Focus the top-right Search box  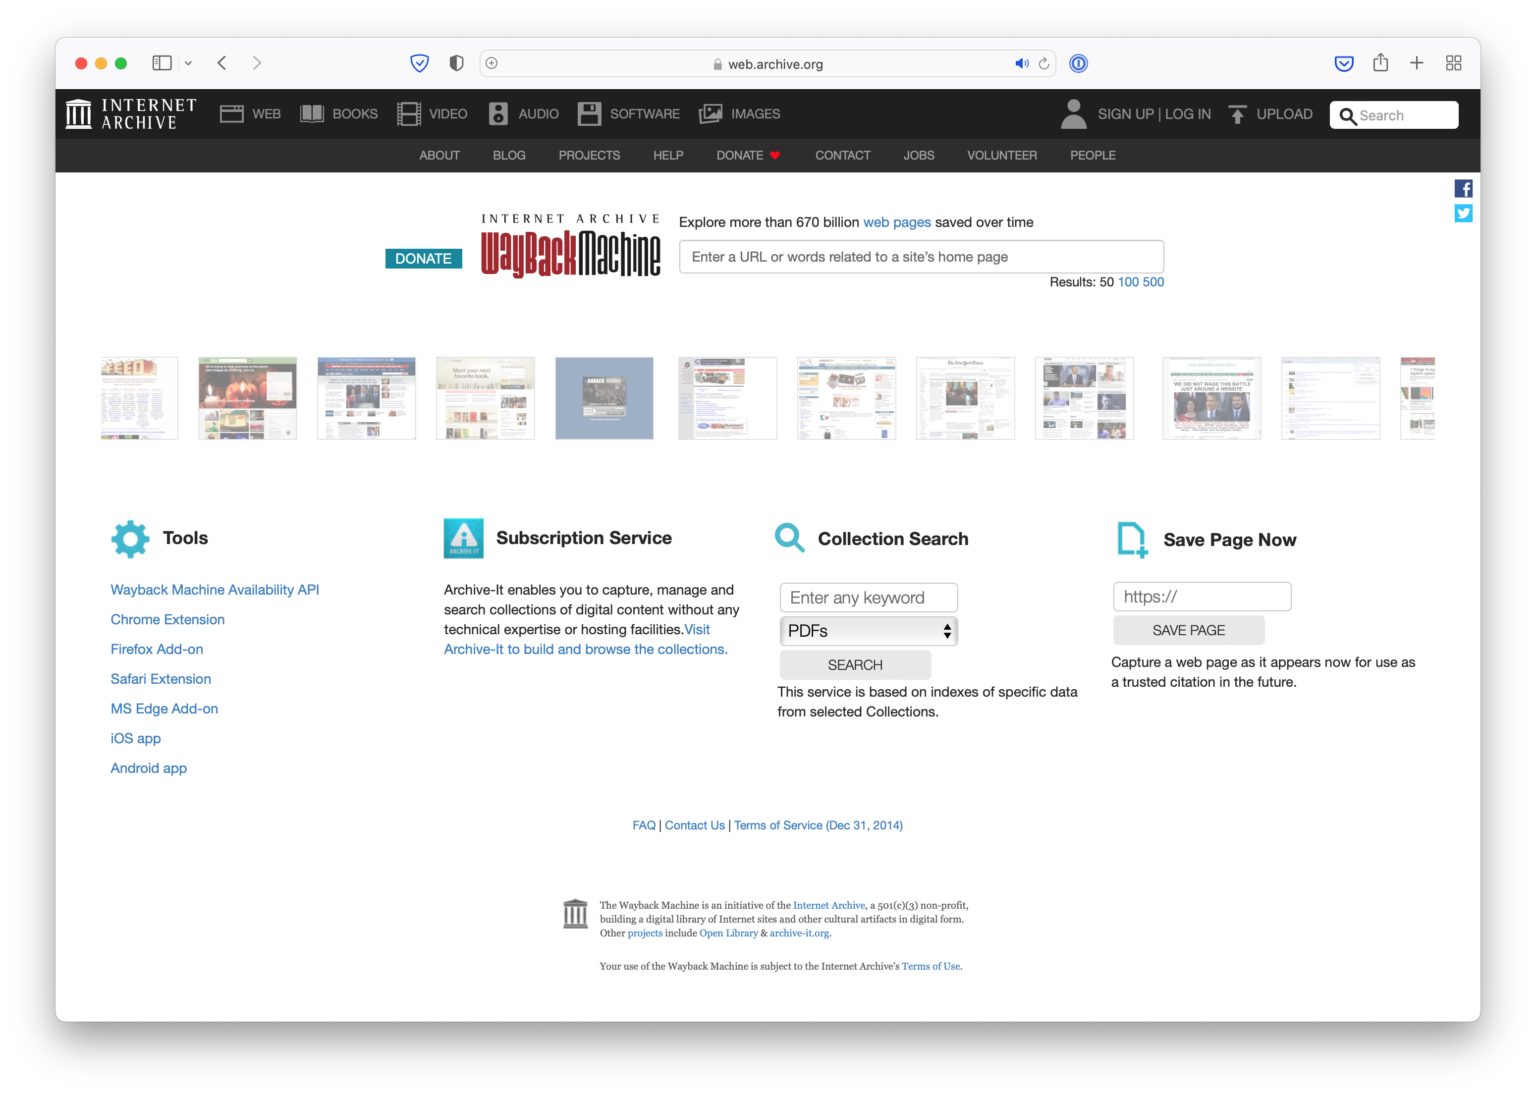coord(1394,115)
